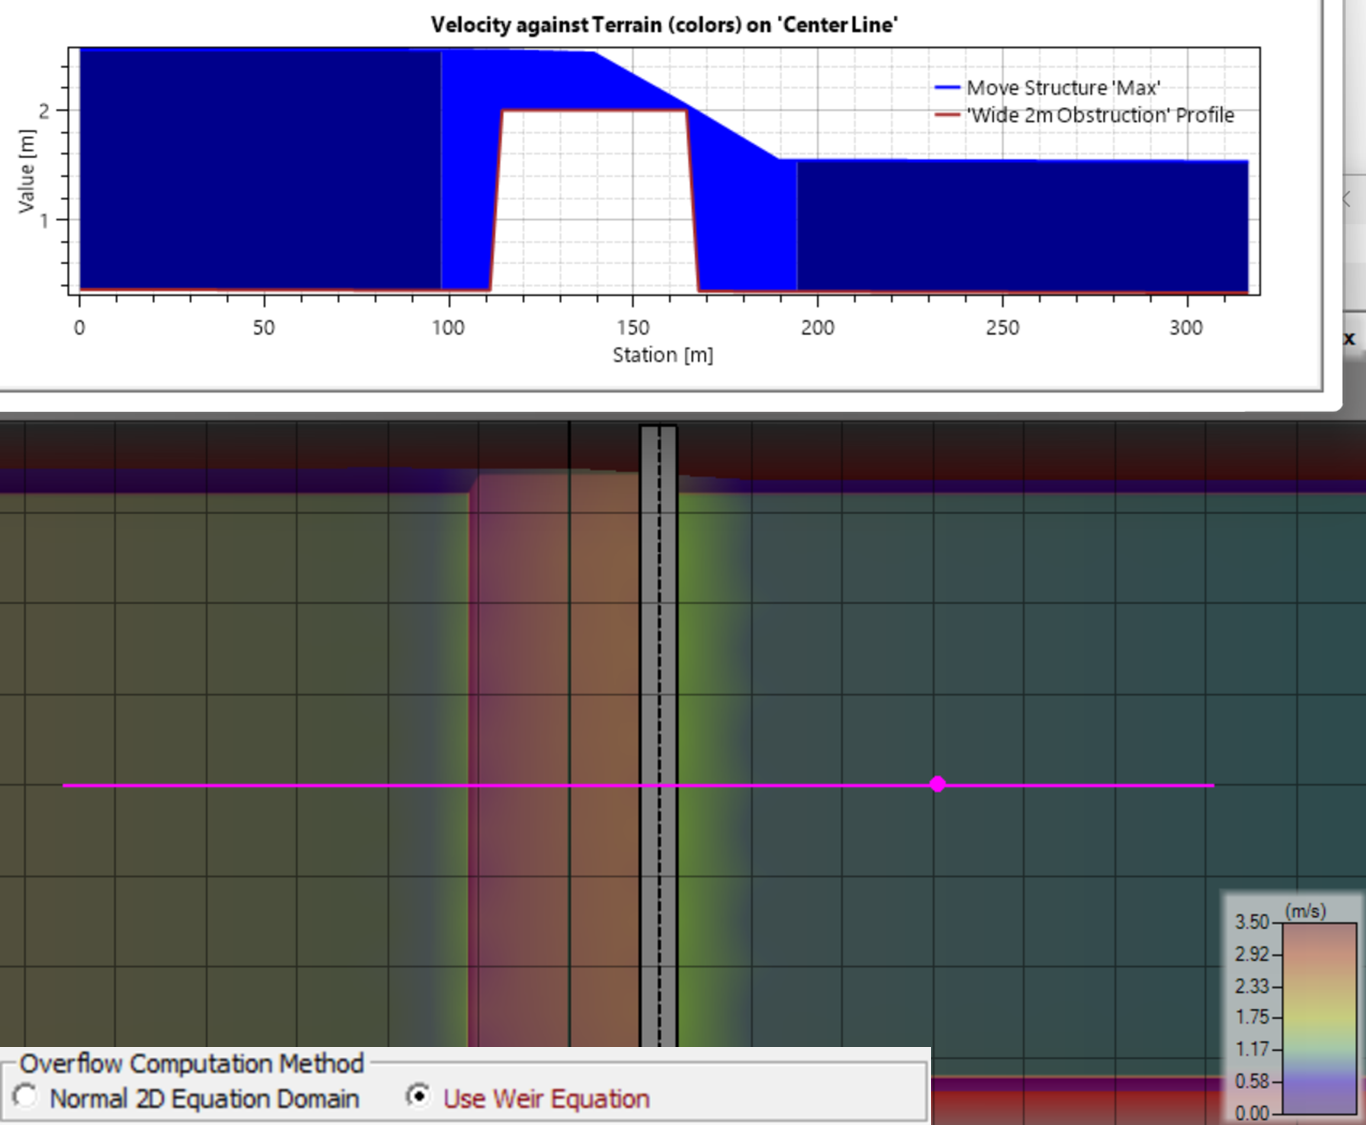Screen dimensions: 1366x1125
Task: Click the 'Move Structure Max' legend label
Action: (x=1063, y=88)
